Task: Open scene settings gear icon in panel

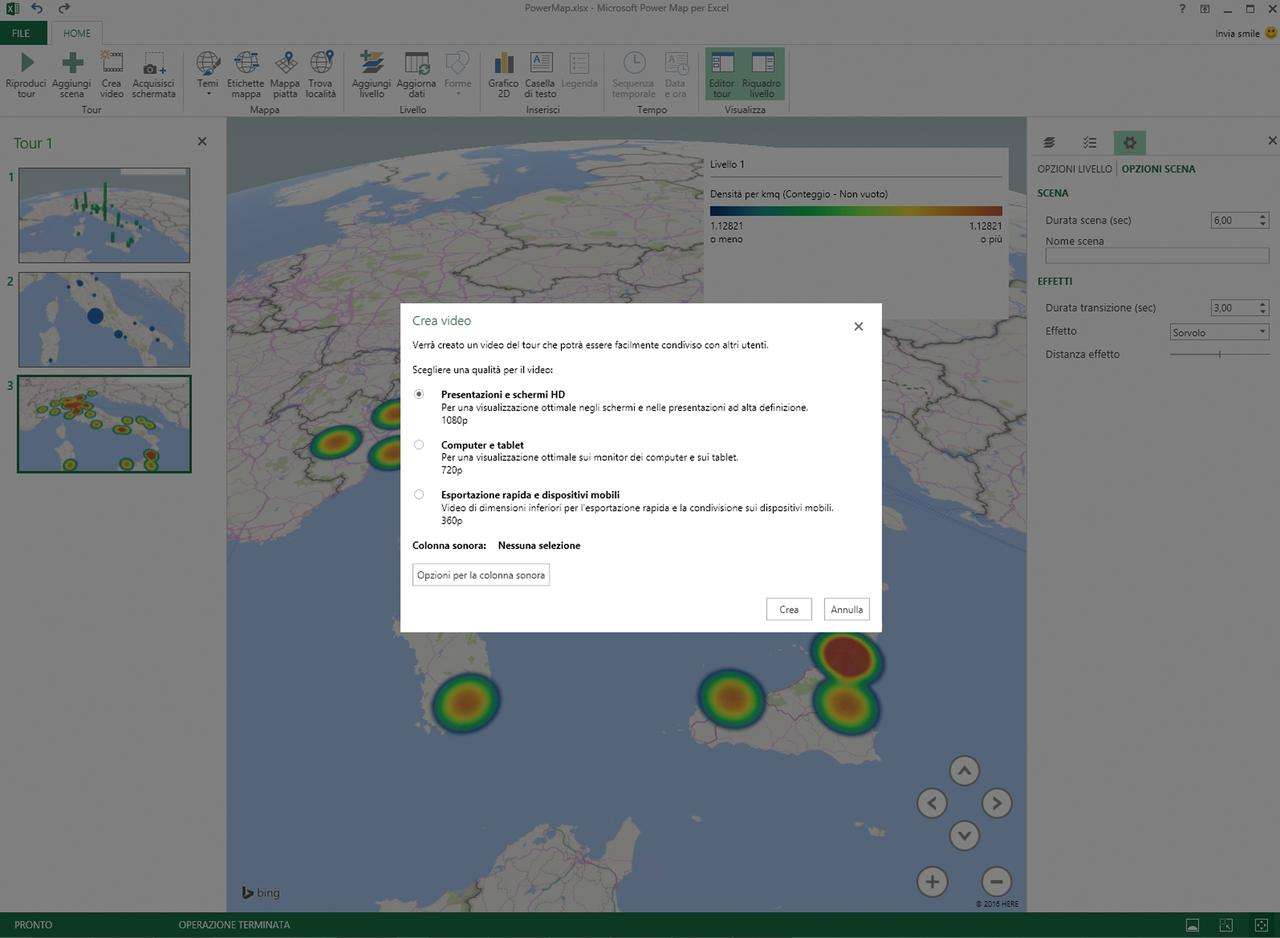Action: coord(1130,143)
